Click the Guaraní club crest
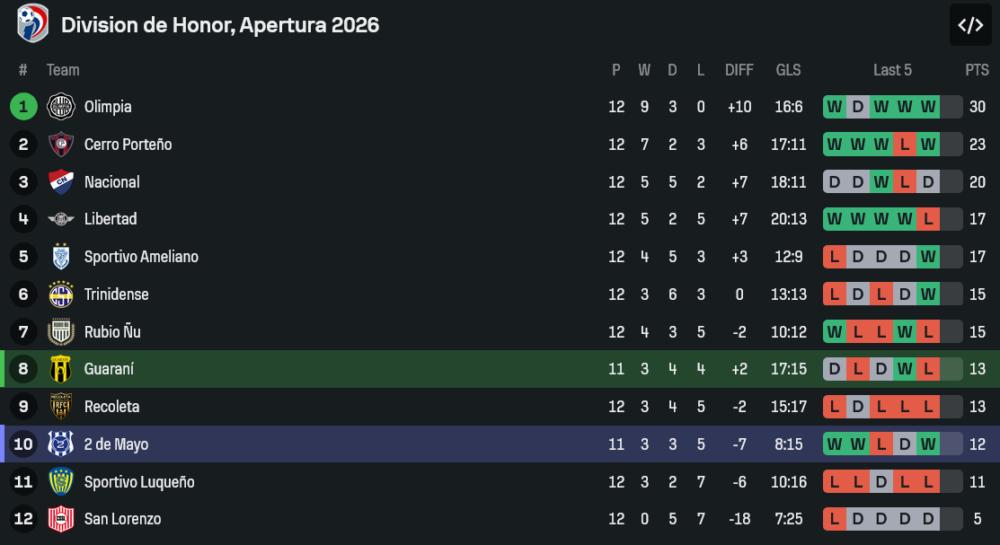 click(61, 369)
